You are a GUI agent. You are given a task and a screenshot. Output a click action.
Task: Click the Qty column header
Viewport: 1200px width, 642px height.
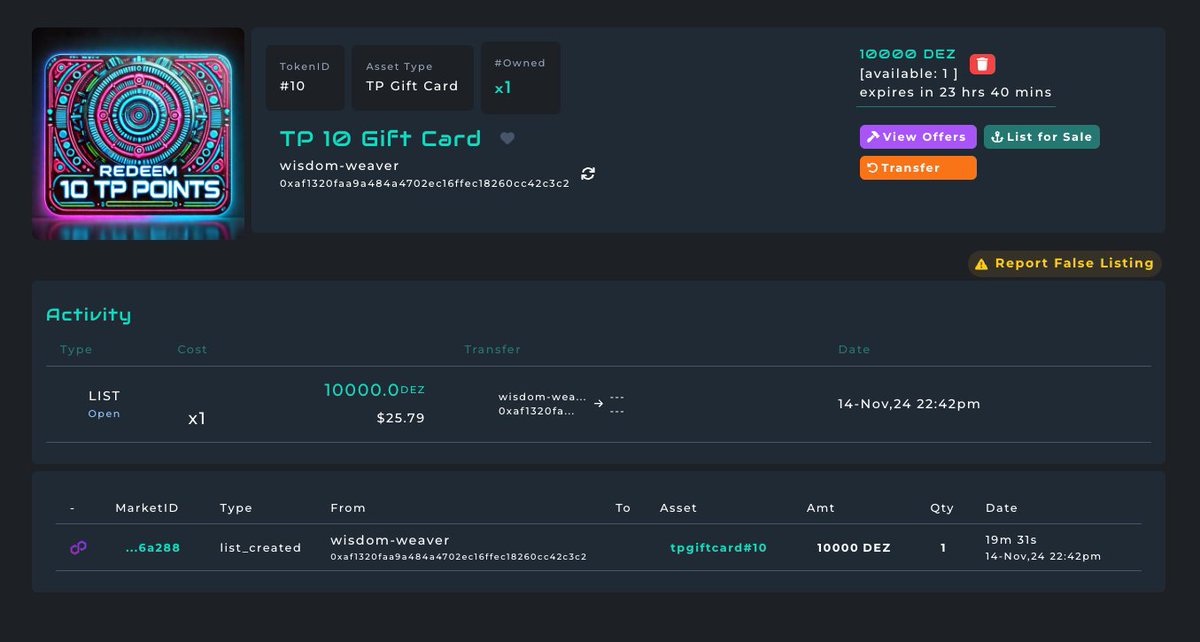942,508
